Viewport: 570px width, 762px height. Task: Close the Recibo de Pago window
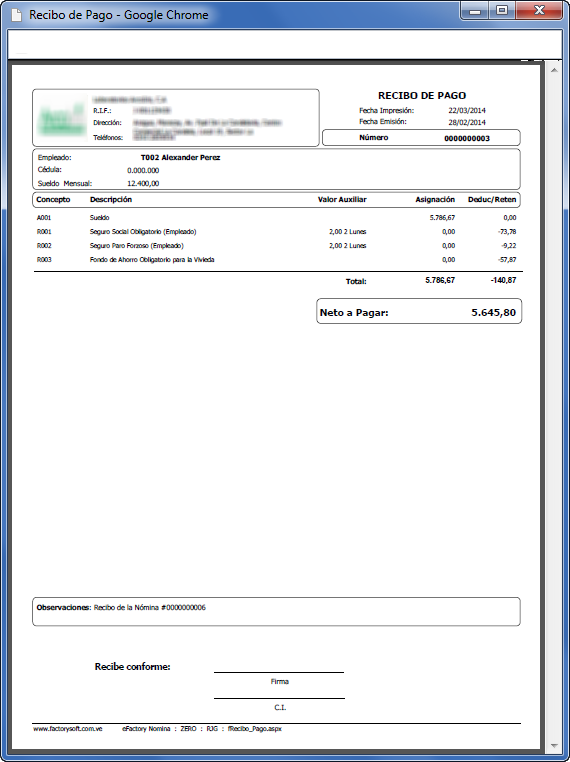click(x=538, y=11)
